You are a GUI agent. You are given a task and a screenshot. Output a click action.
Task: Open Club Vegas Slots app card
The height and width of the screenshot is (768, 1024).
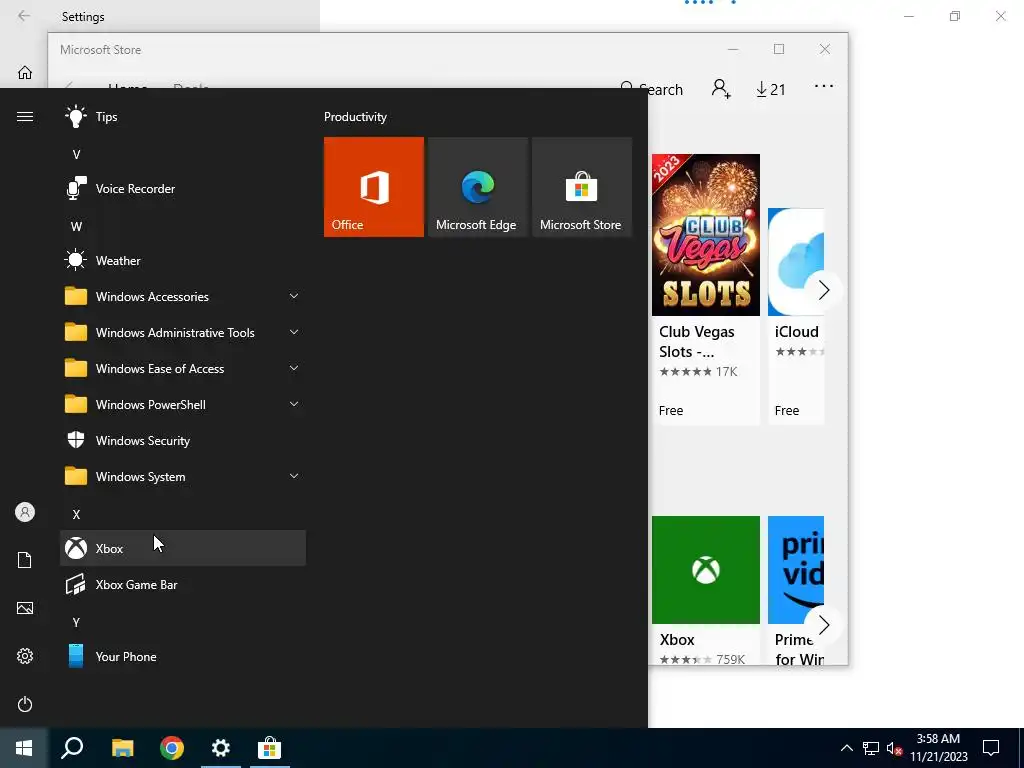point(706,289)
